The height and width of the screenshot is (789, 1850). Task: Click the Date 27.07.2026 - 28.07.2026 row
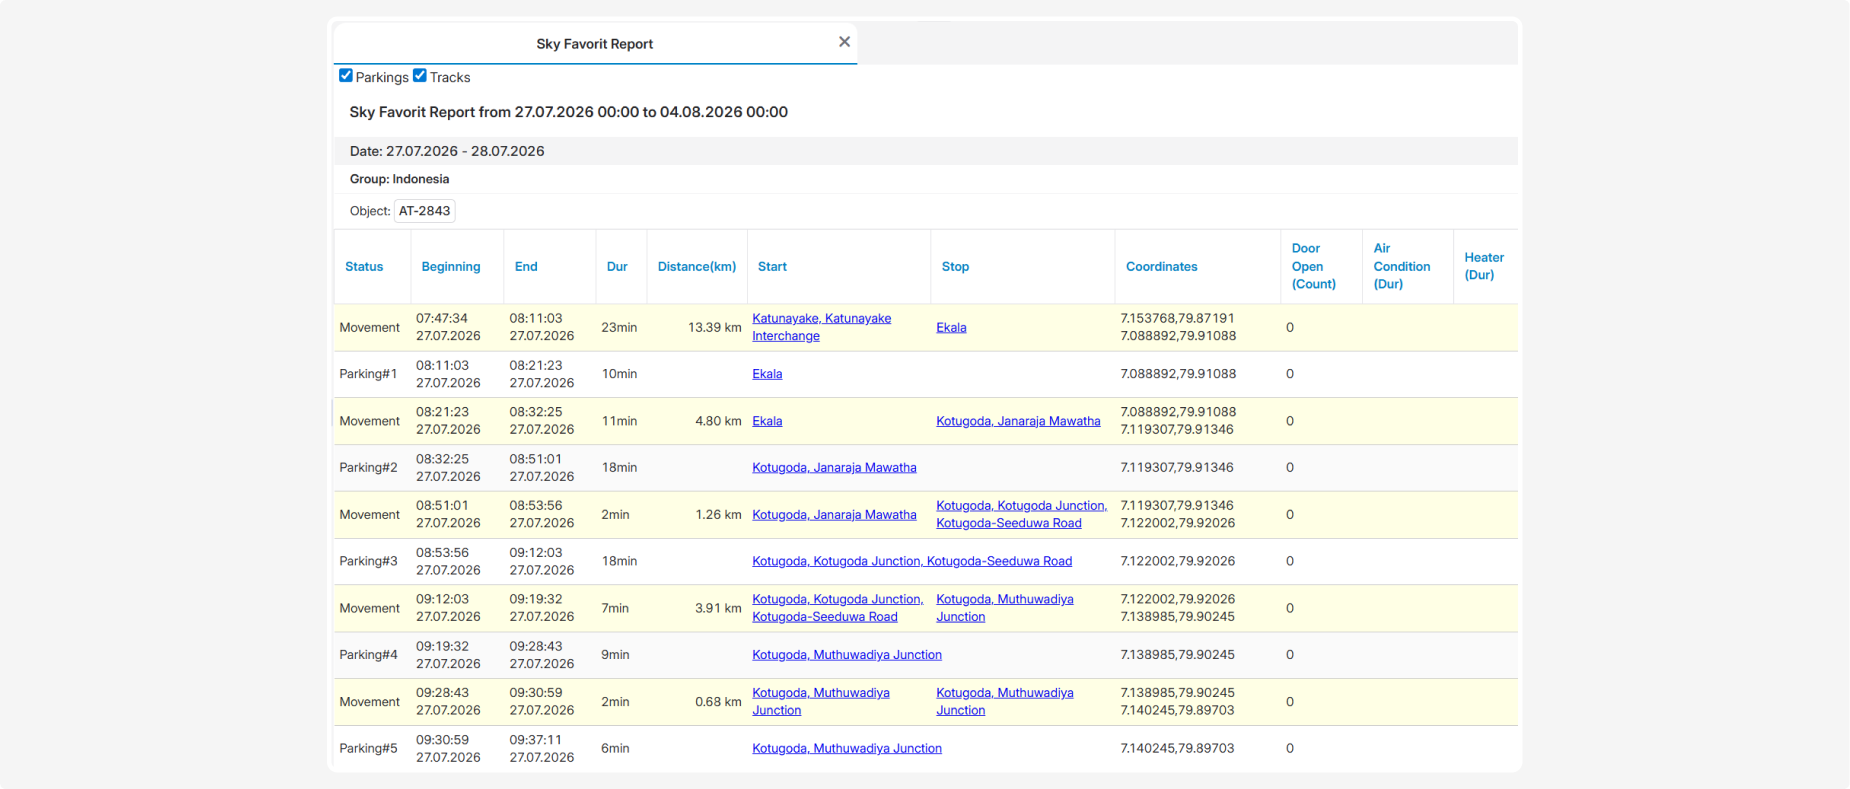click(926, 151)
